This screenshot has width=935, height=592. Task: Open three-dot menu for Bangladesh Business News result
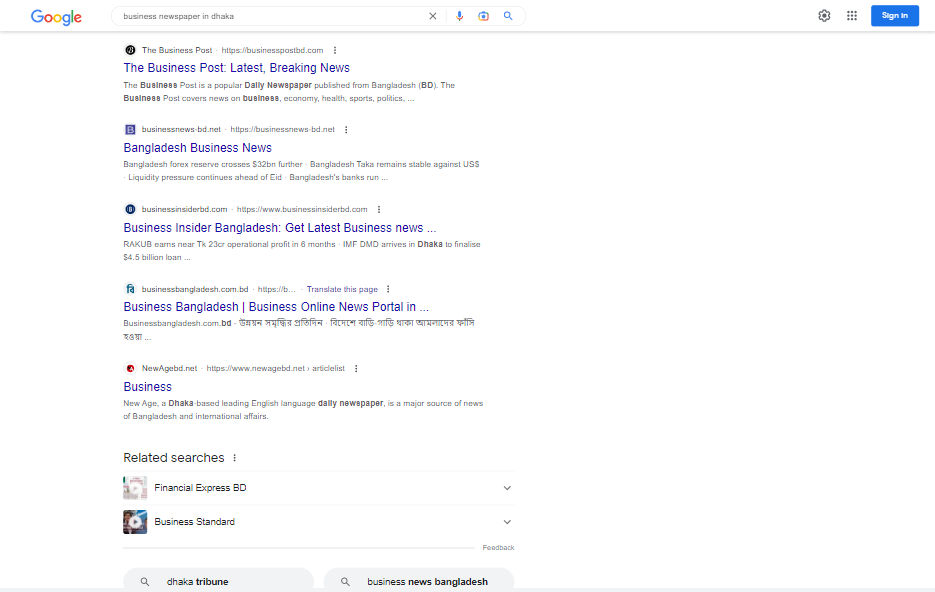(346, 129)
